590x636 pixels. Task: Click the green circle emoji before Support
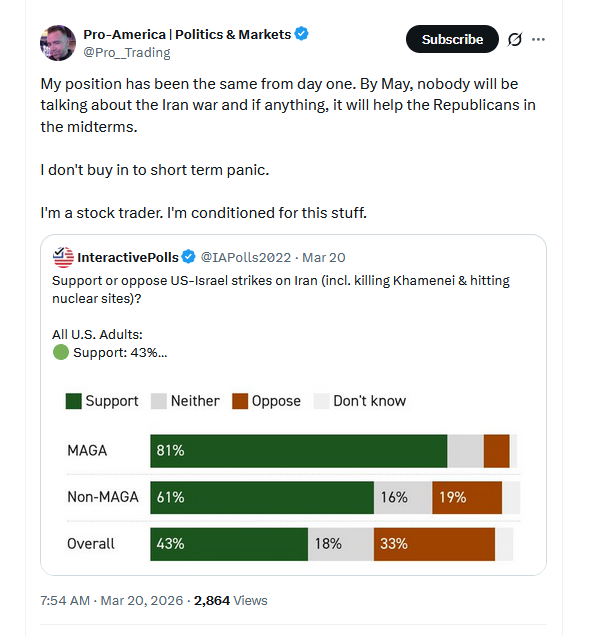[61, 352]
